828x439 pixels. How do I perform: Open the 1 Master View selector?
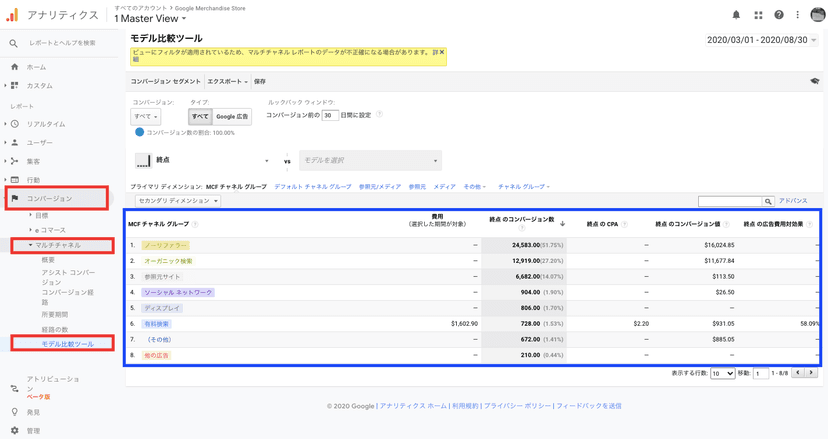click(x=150, y=18)
